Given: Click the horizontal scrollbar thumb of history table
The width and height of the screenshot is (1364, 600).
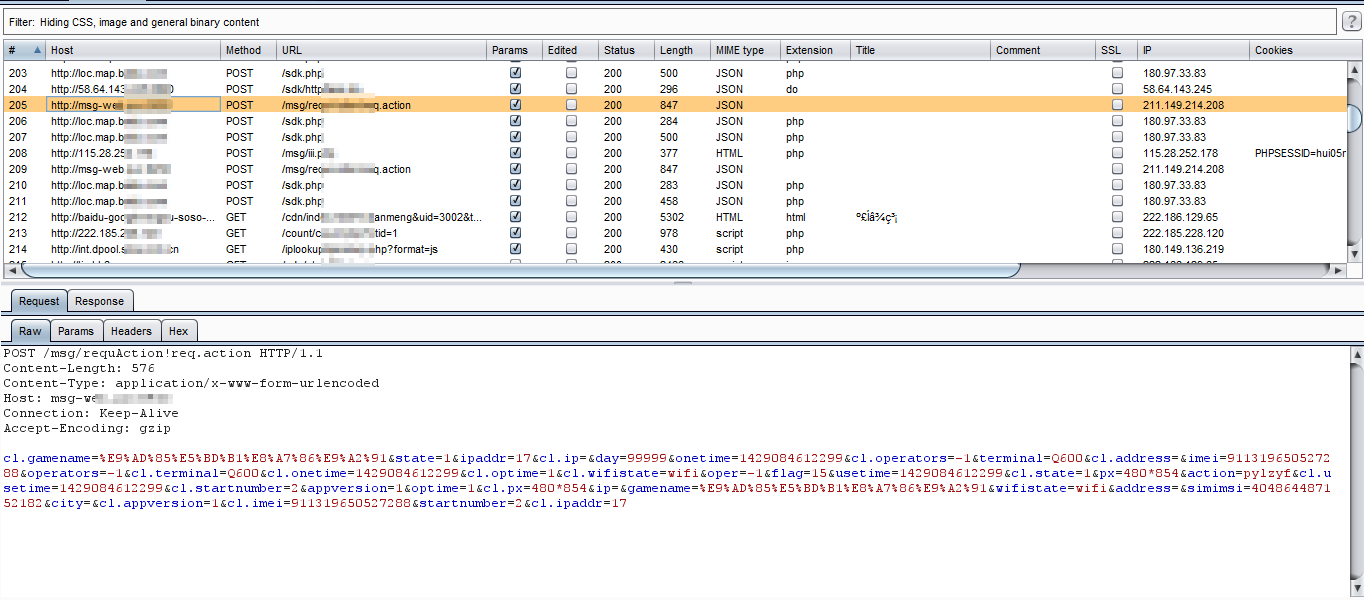Looking at the screenshot, I should point(520,270).
